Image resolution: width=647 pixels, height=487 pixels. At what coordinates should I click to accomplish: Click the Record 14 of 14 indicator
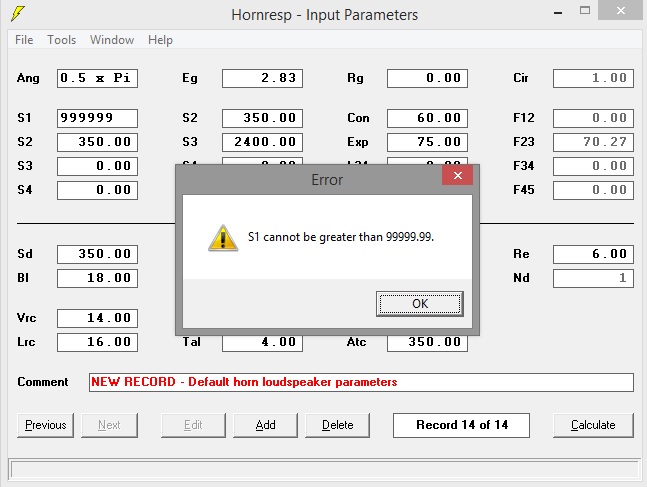click(x=461, y=425)
